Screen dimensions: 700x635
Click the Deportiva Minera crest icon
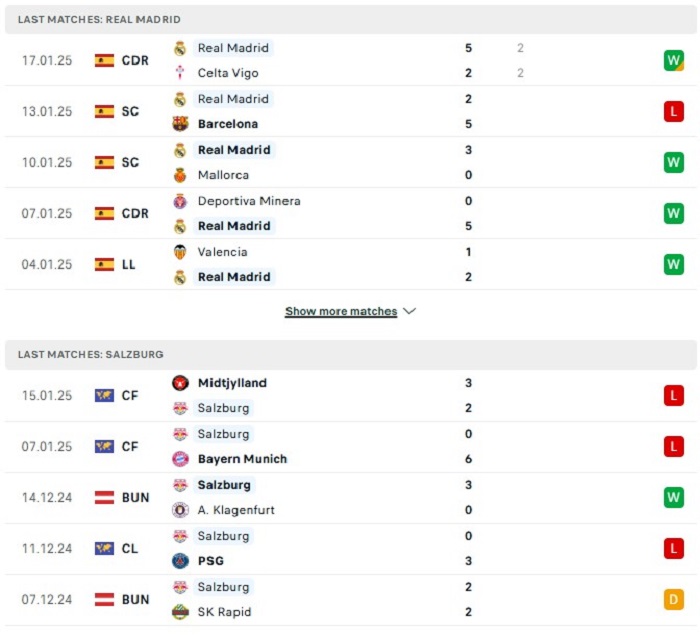tap(180, 201)
